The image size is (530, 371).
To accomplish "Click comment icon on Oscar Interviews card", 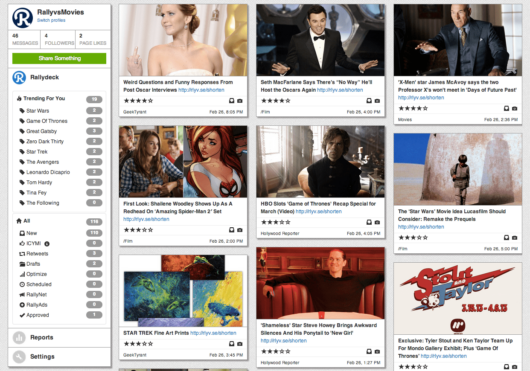I will tap(232, 101).
